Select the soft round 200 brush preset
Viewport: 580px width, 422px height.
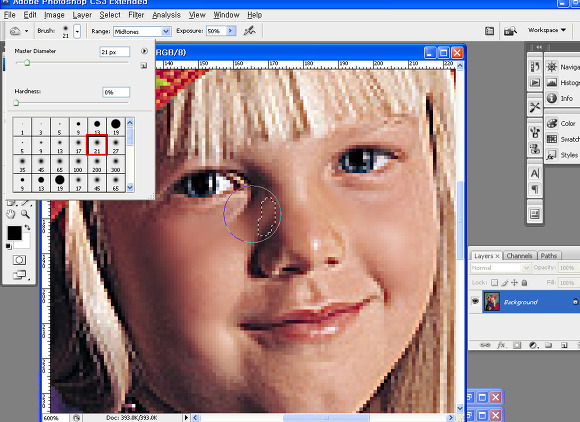(97, 164)
